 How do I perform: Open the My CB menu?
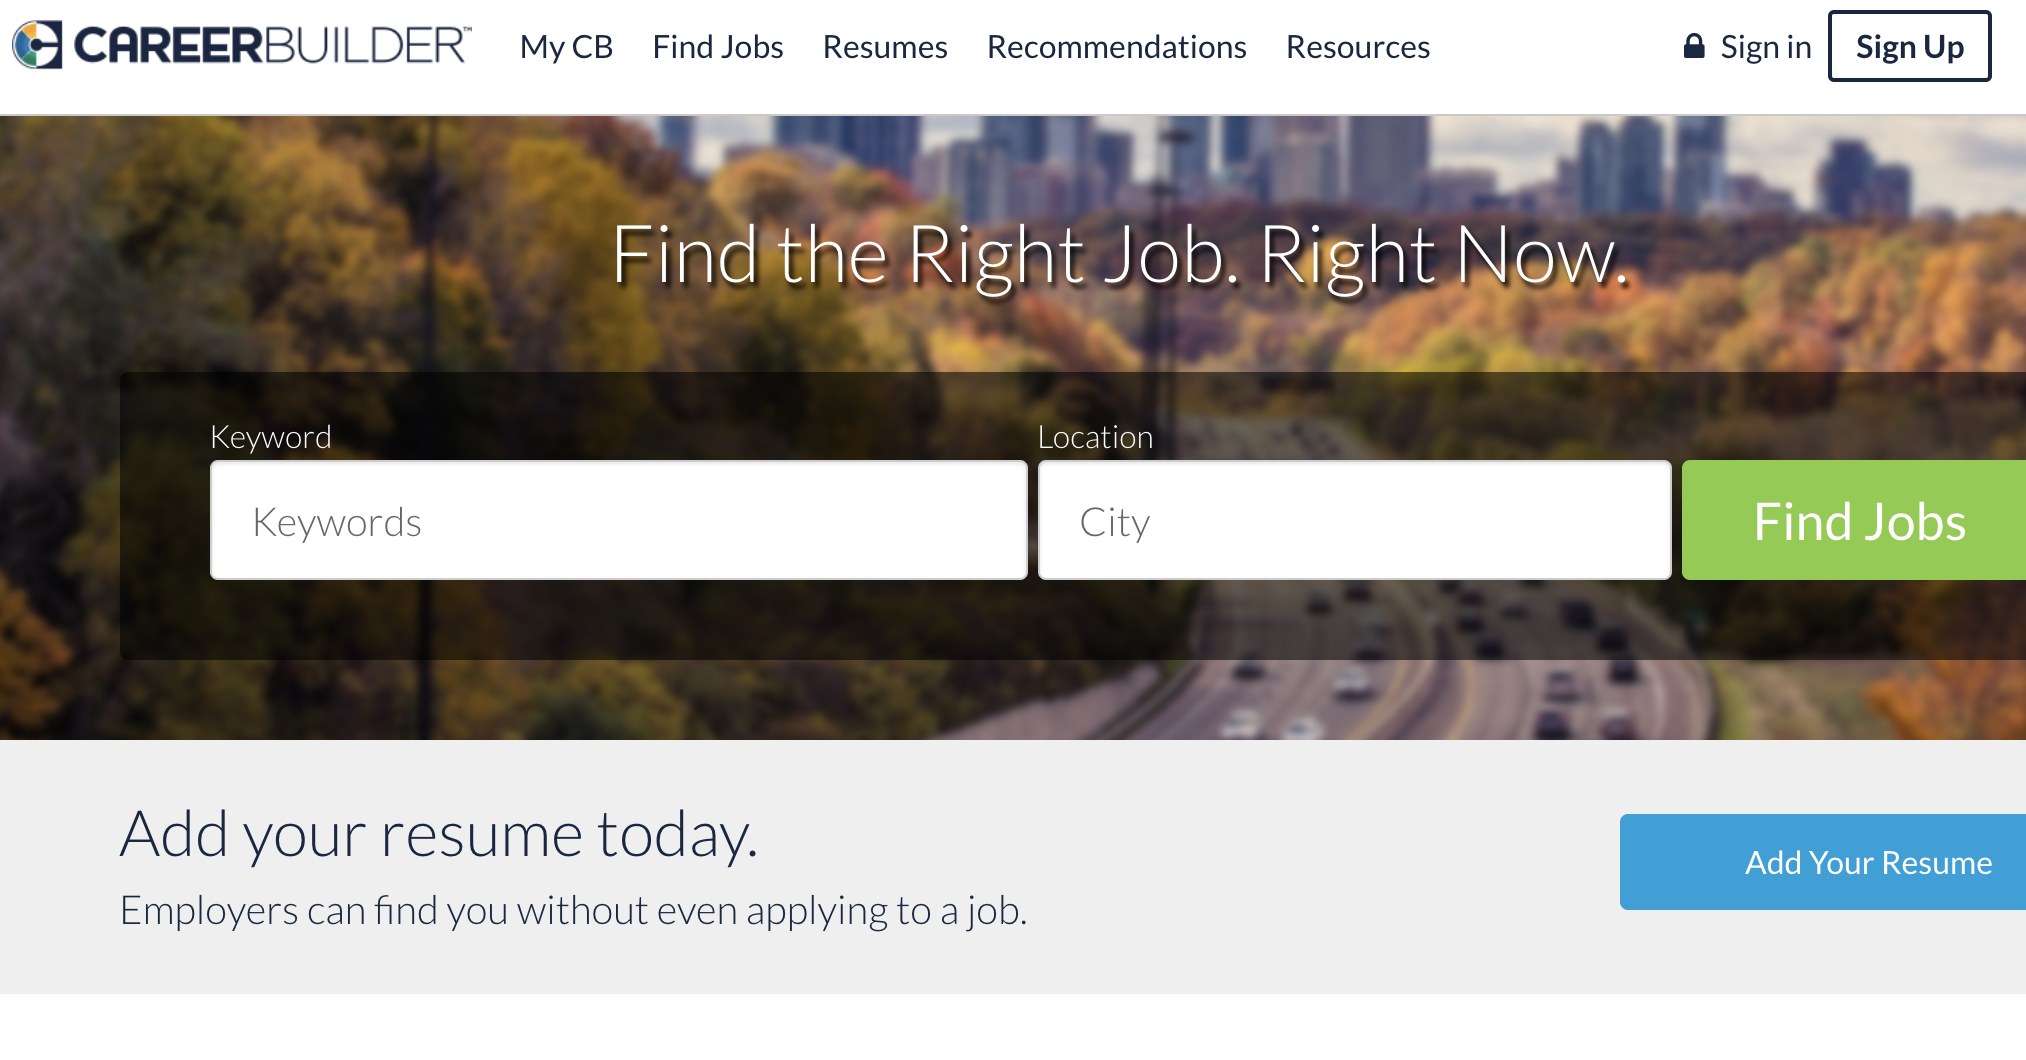point(566,46)
